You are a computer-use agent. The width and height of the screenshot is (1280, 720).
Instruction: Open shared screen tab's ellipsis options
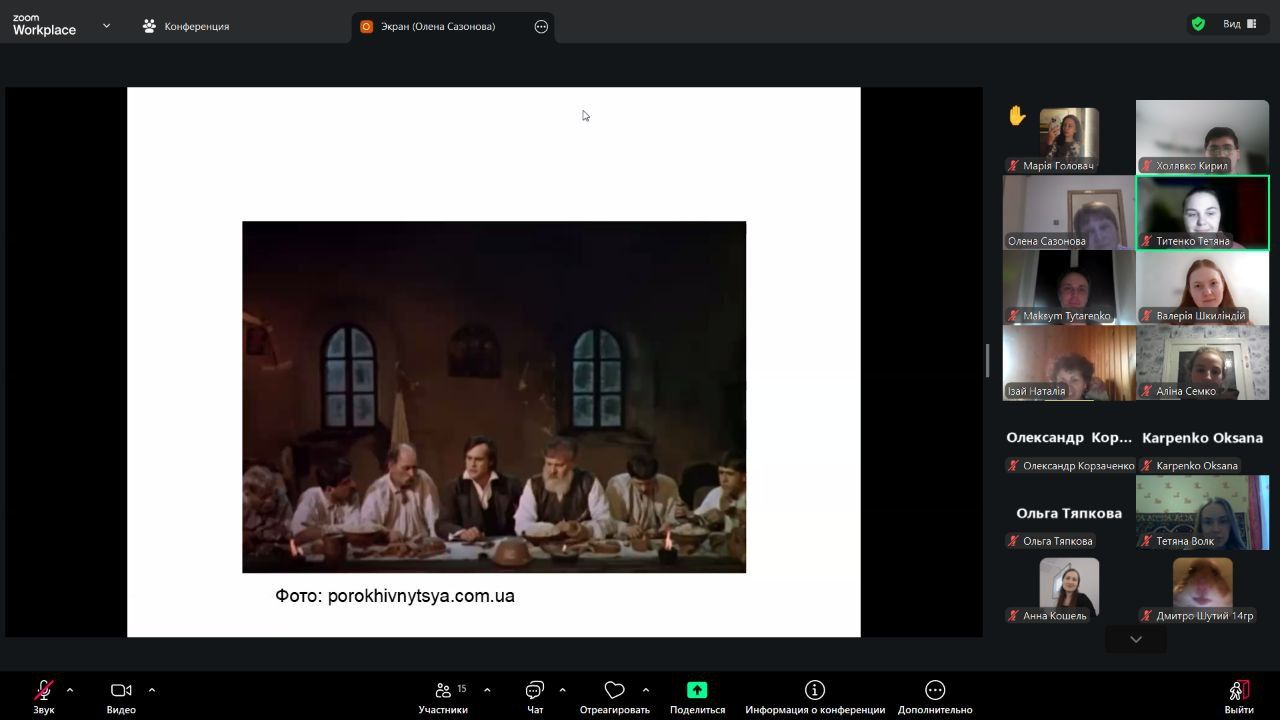(541, 27)
